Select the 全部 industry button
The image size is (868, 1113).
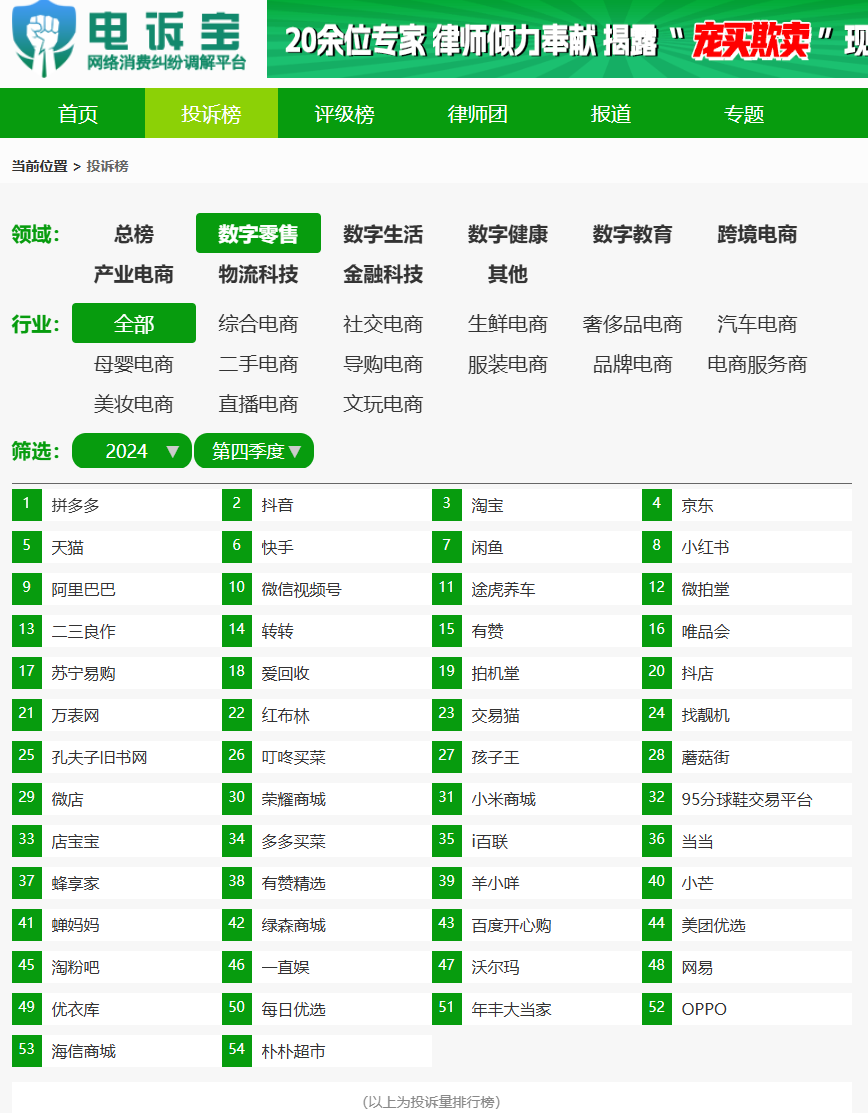(x=134, y=324)
